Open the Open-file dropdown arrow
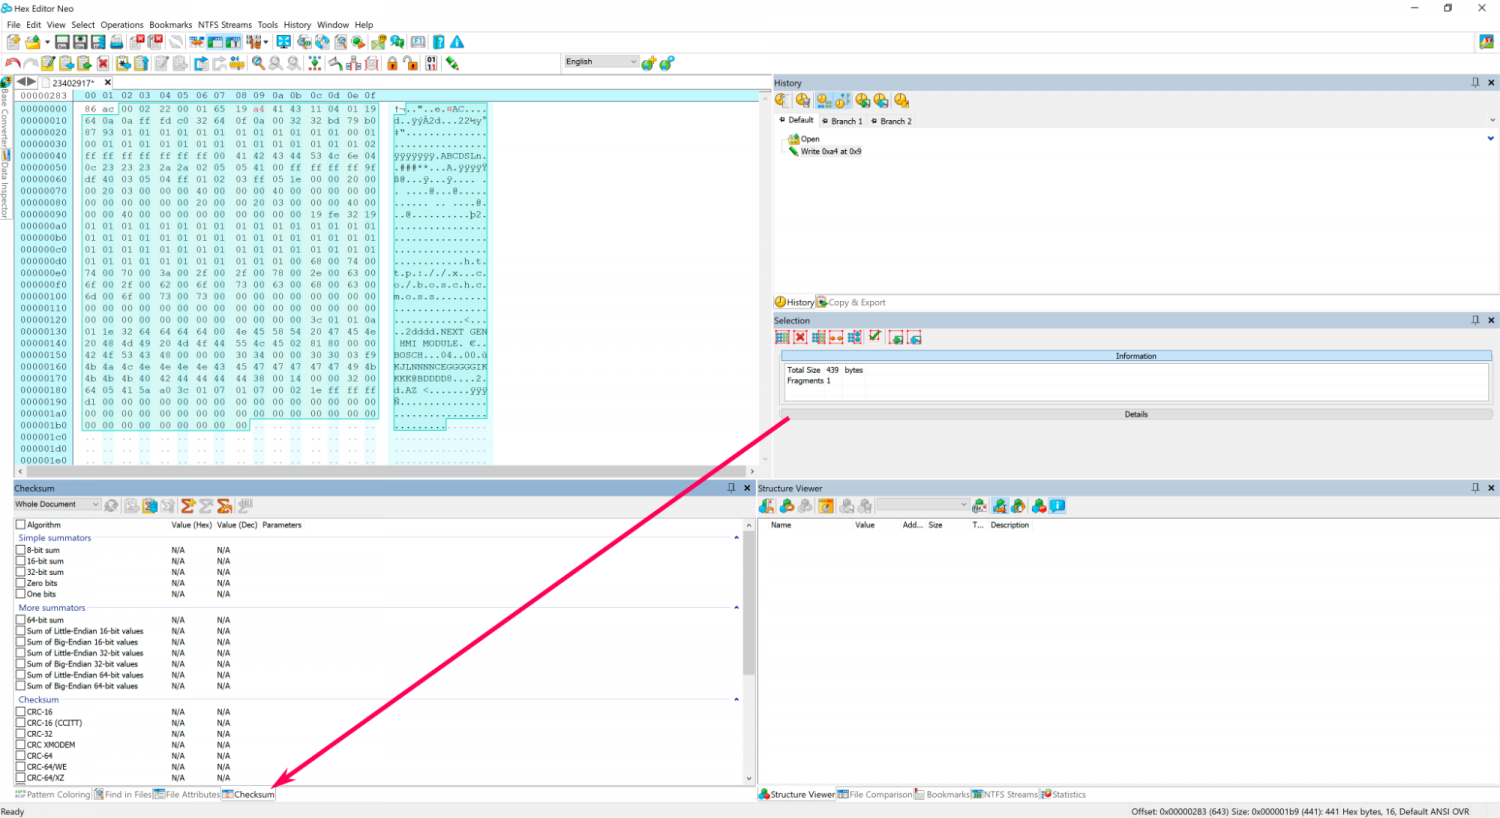This screenshot has height=818, width=1500. coord(47,42)
